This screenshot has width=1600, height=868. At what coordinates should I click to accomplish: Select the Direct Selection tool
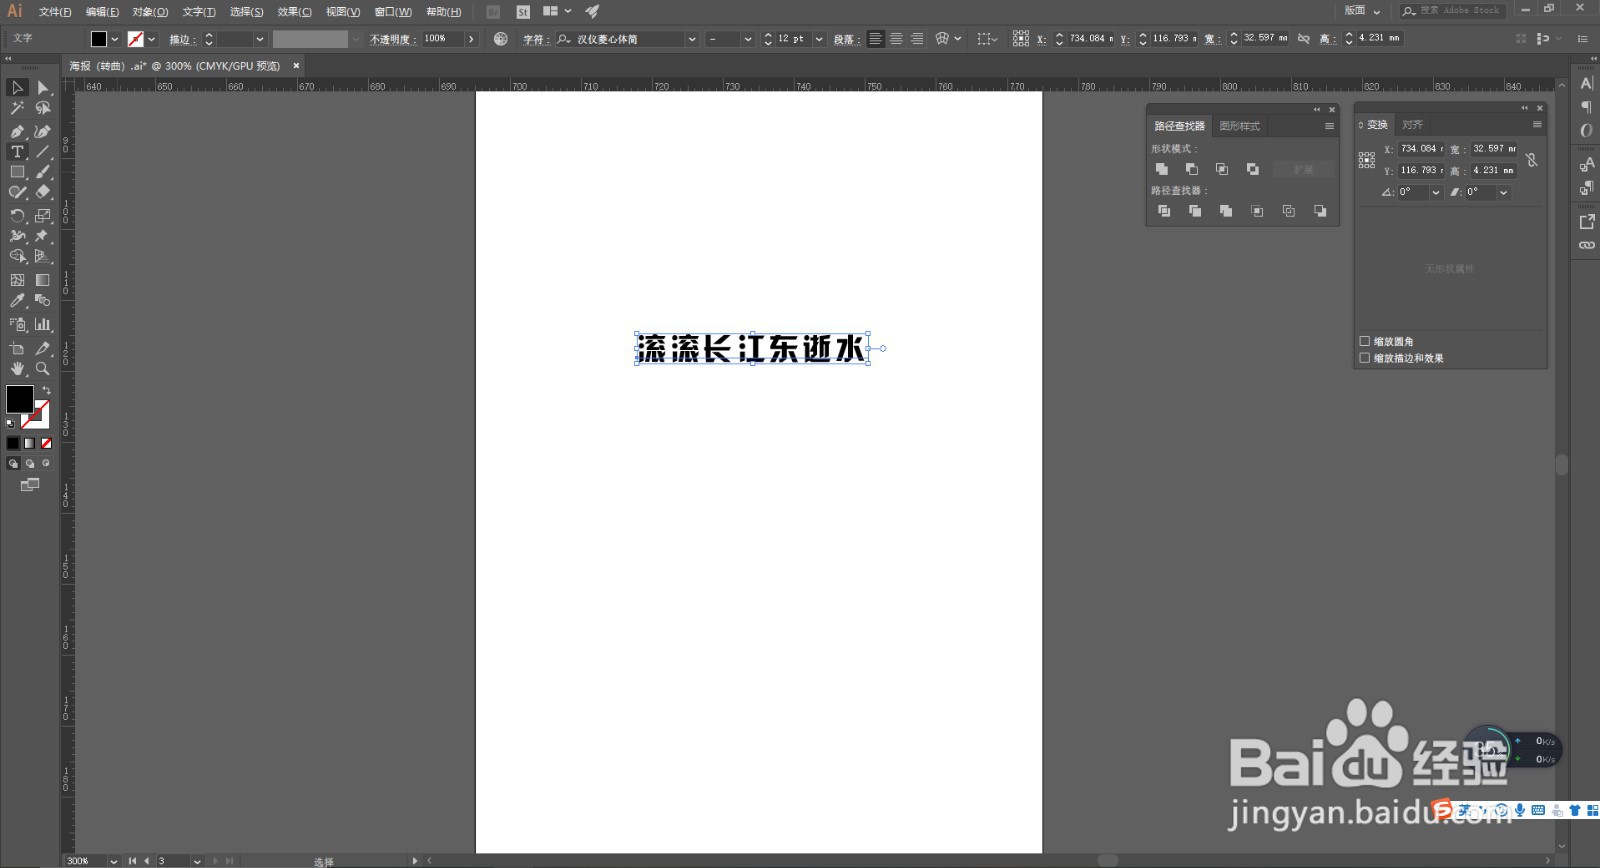point(43,88)
